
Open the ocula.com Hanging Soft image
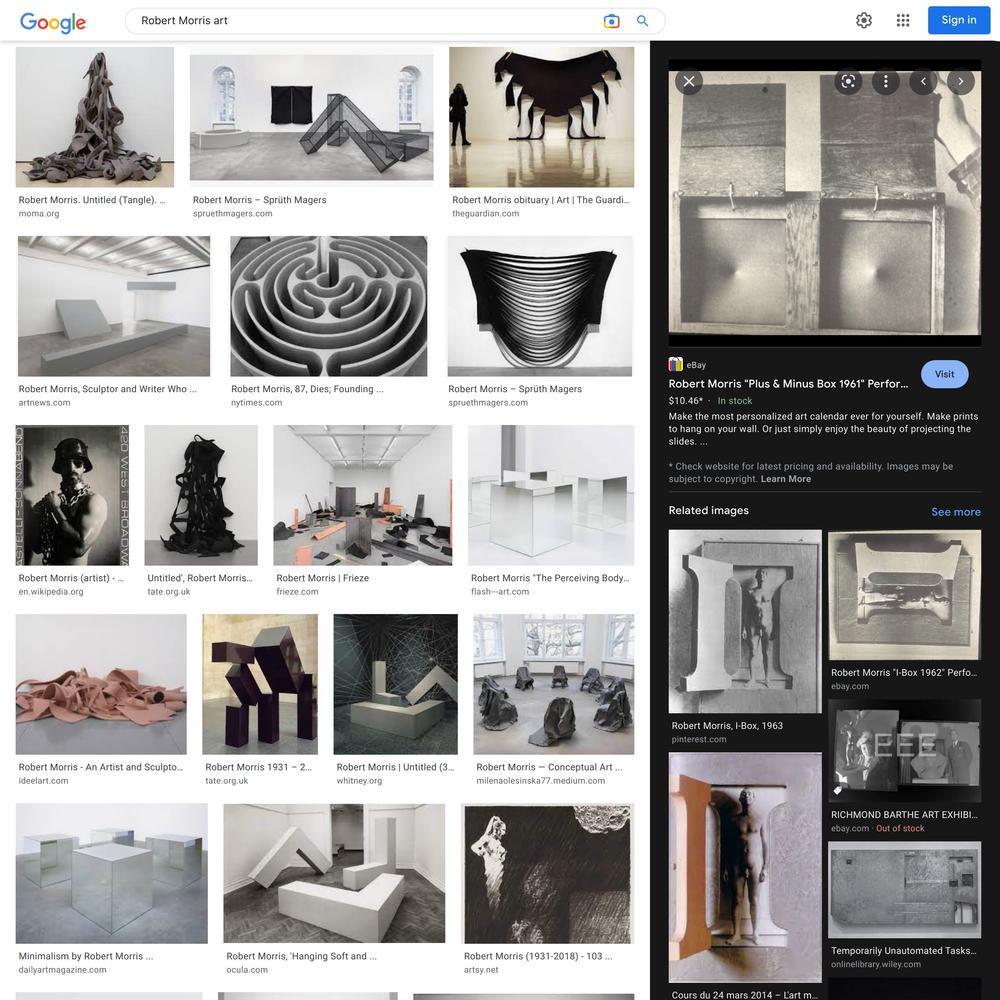334,873
